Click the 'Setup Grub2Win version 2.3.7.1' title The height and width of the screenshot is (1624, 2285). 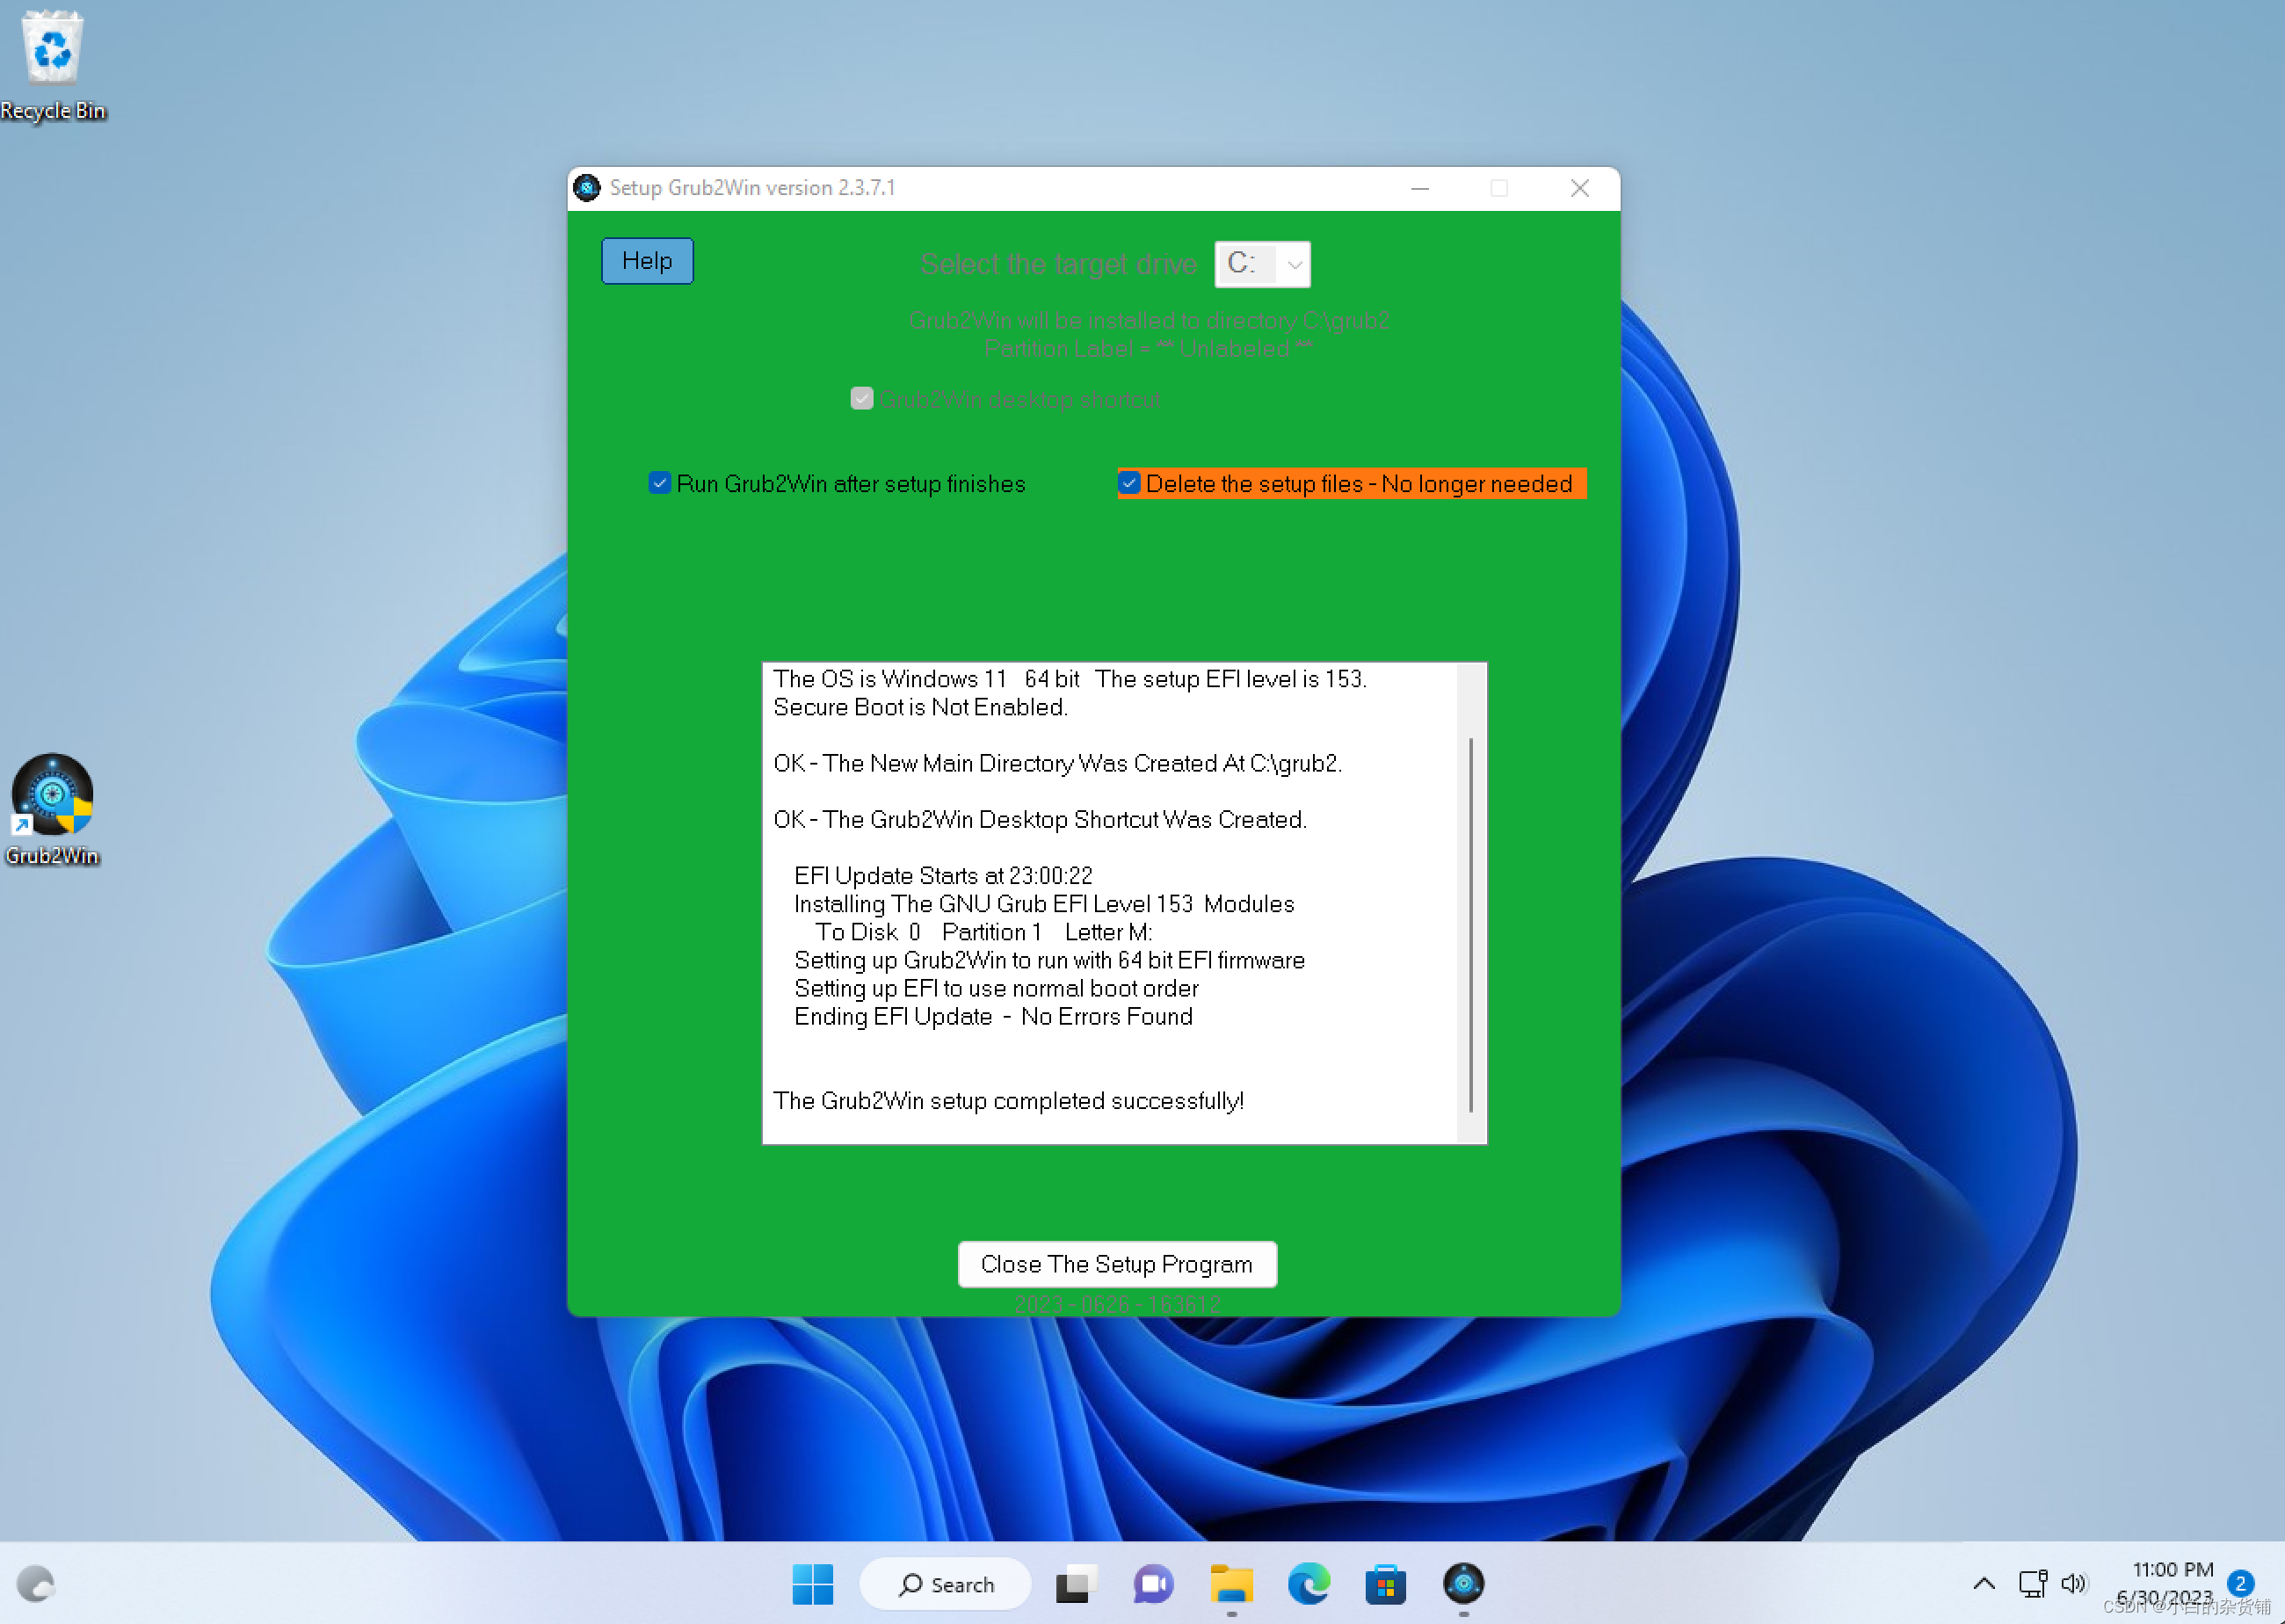752,188
